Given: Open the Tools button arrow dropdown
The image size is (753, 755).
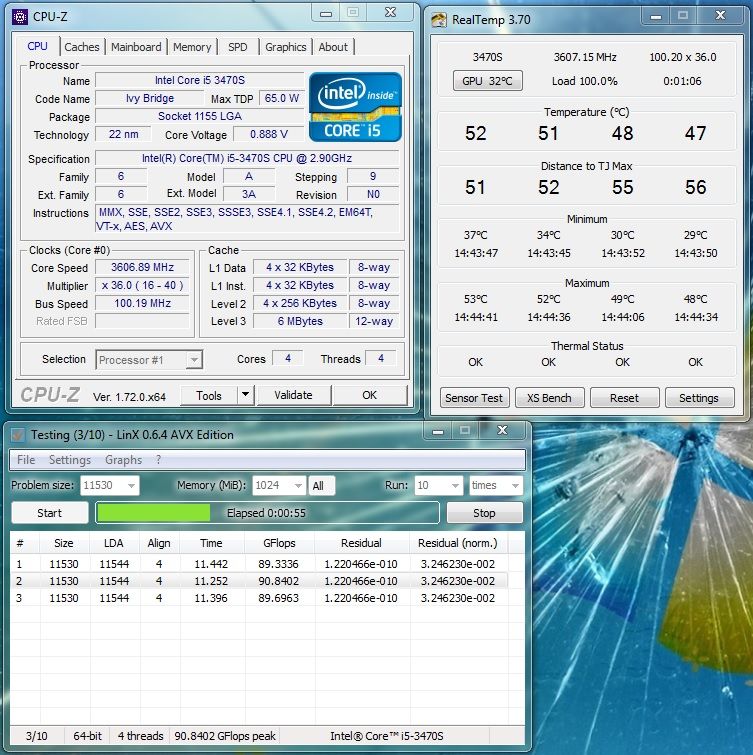Looking at the screenshot, I should click(x=246, y=395).
